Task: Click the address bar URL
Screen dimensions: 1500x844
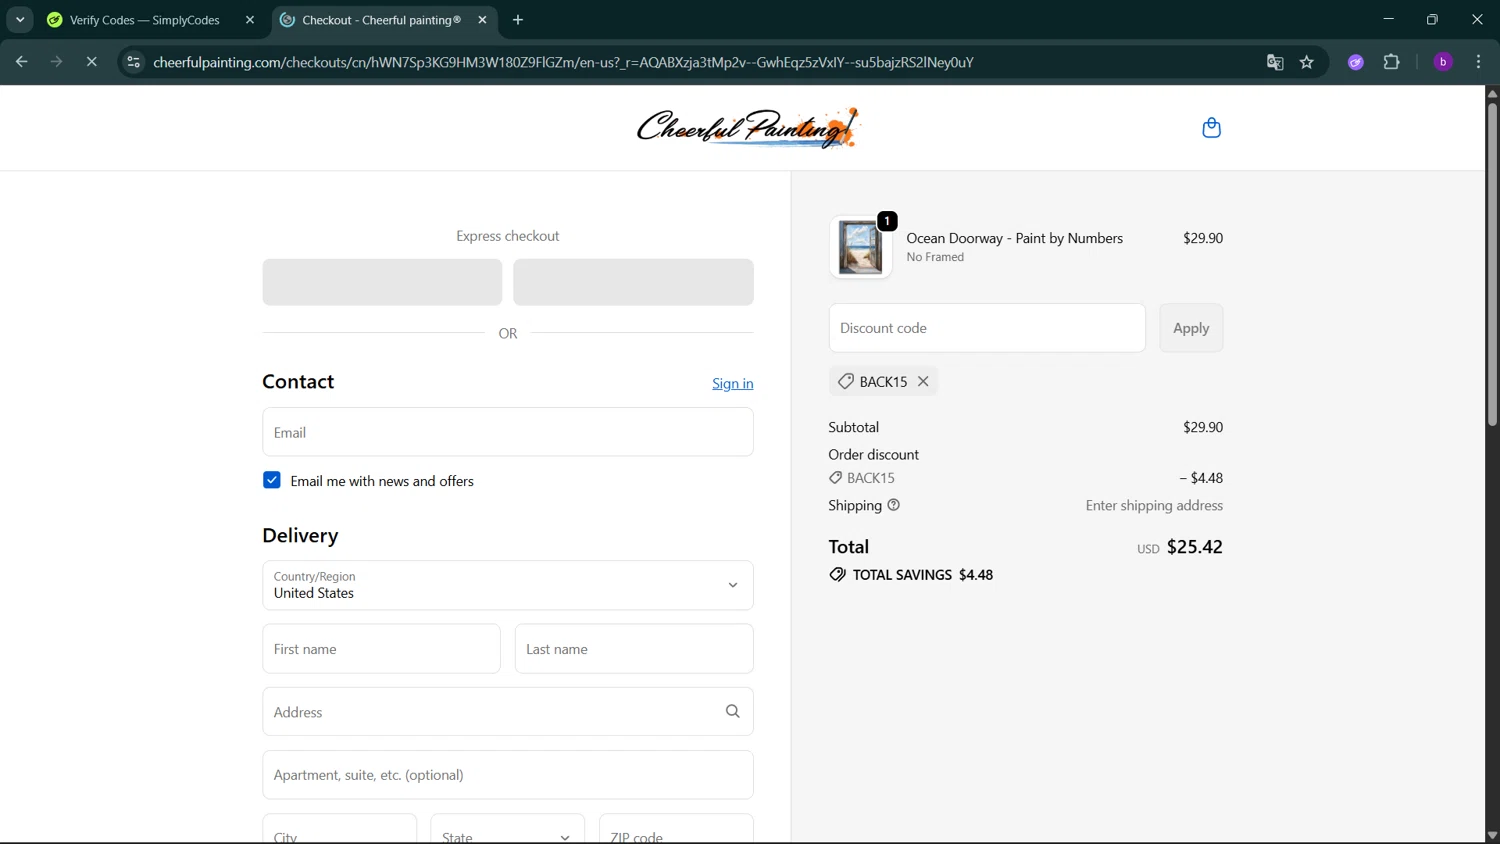Action: coord(563,62)
